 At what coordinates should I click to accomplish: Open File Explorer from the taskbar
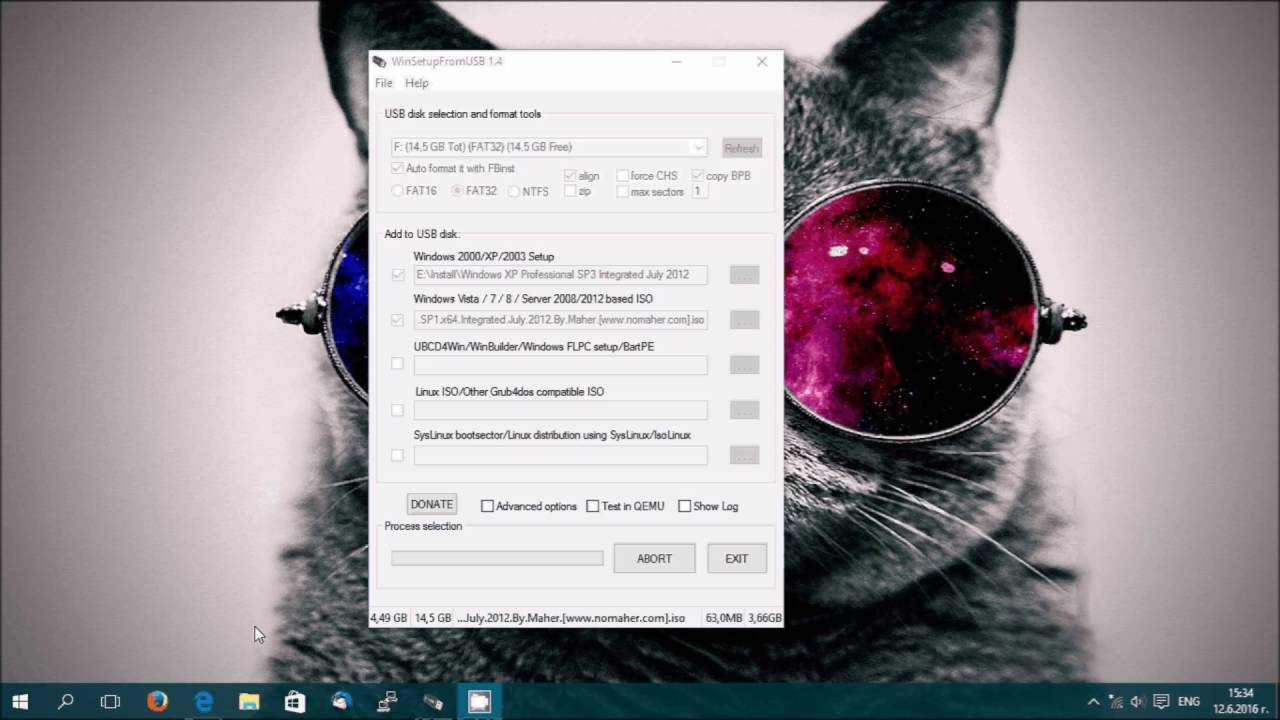click(x=249, y=702)
